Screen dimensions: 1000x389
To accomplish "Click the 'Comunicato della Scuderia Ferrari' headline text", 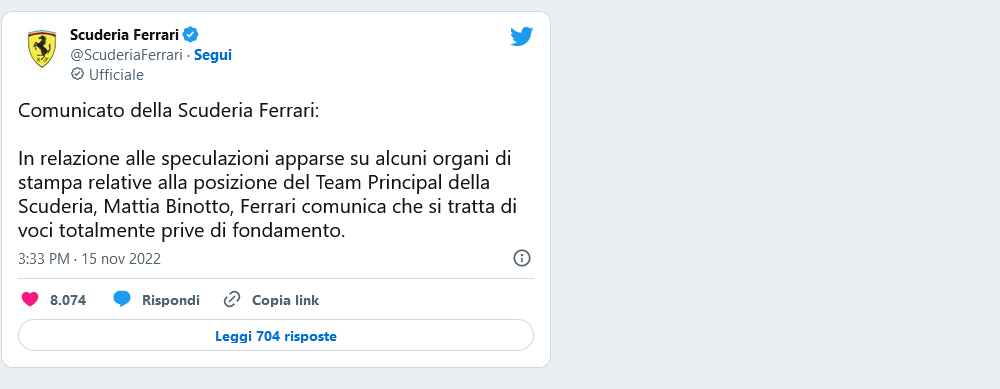I will coord(168,110).
